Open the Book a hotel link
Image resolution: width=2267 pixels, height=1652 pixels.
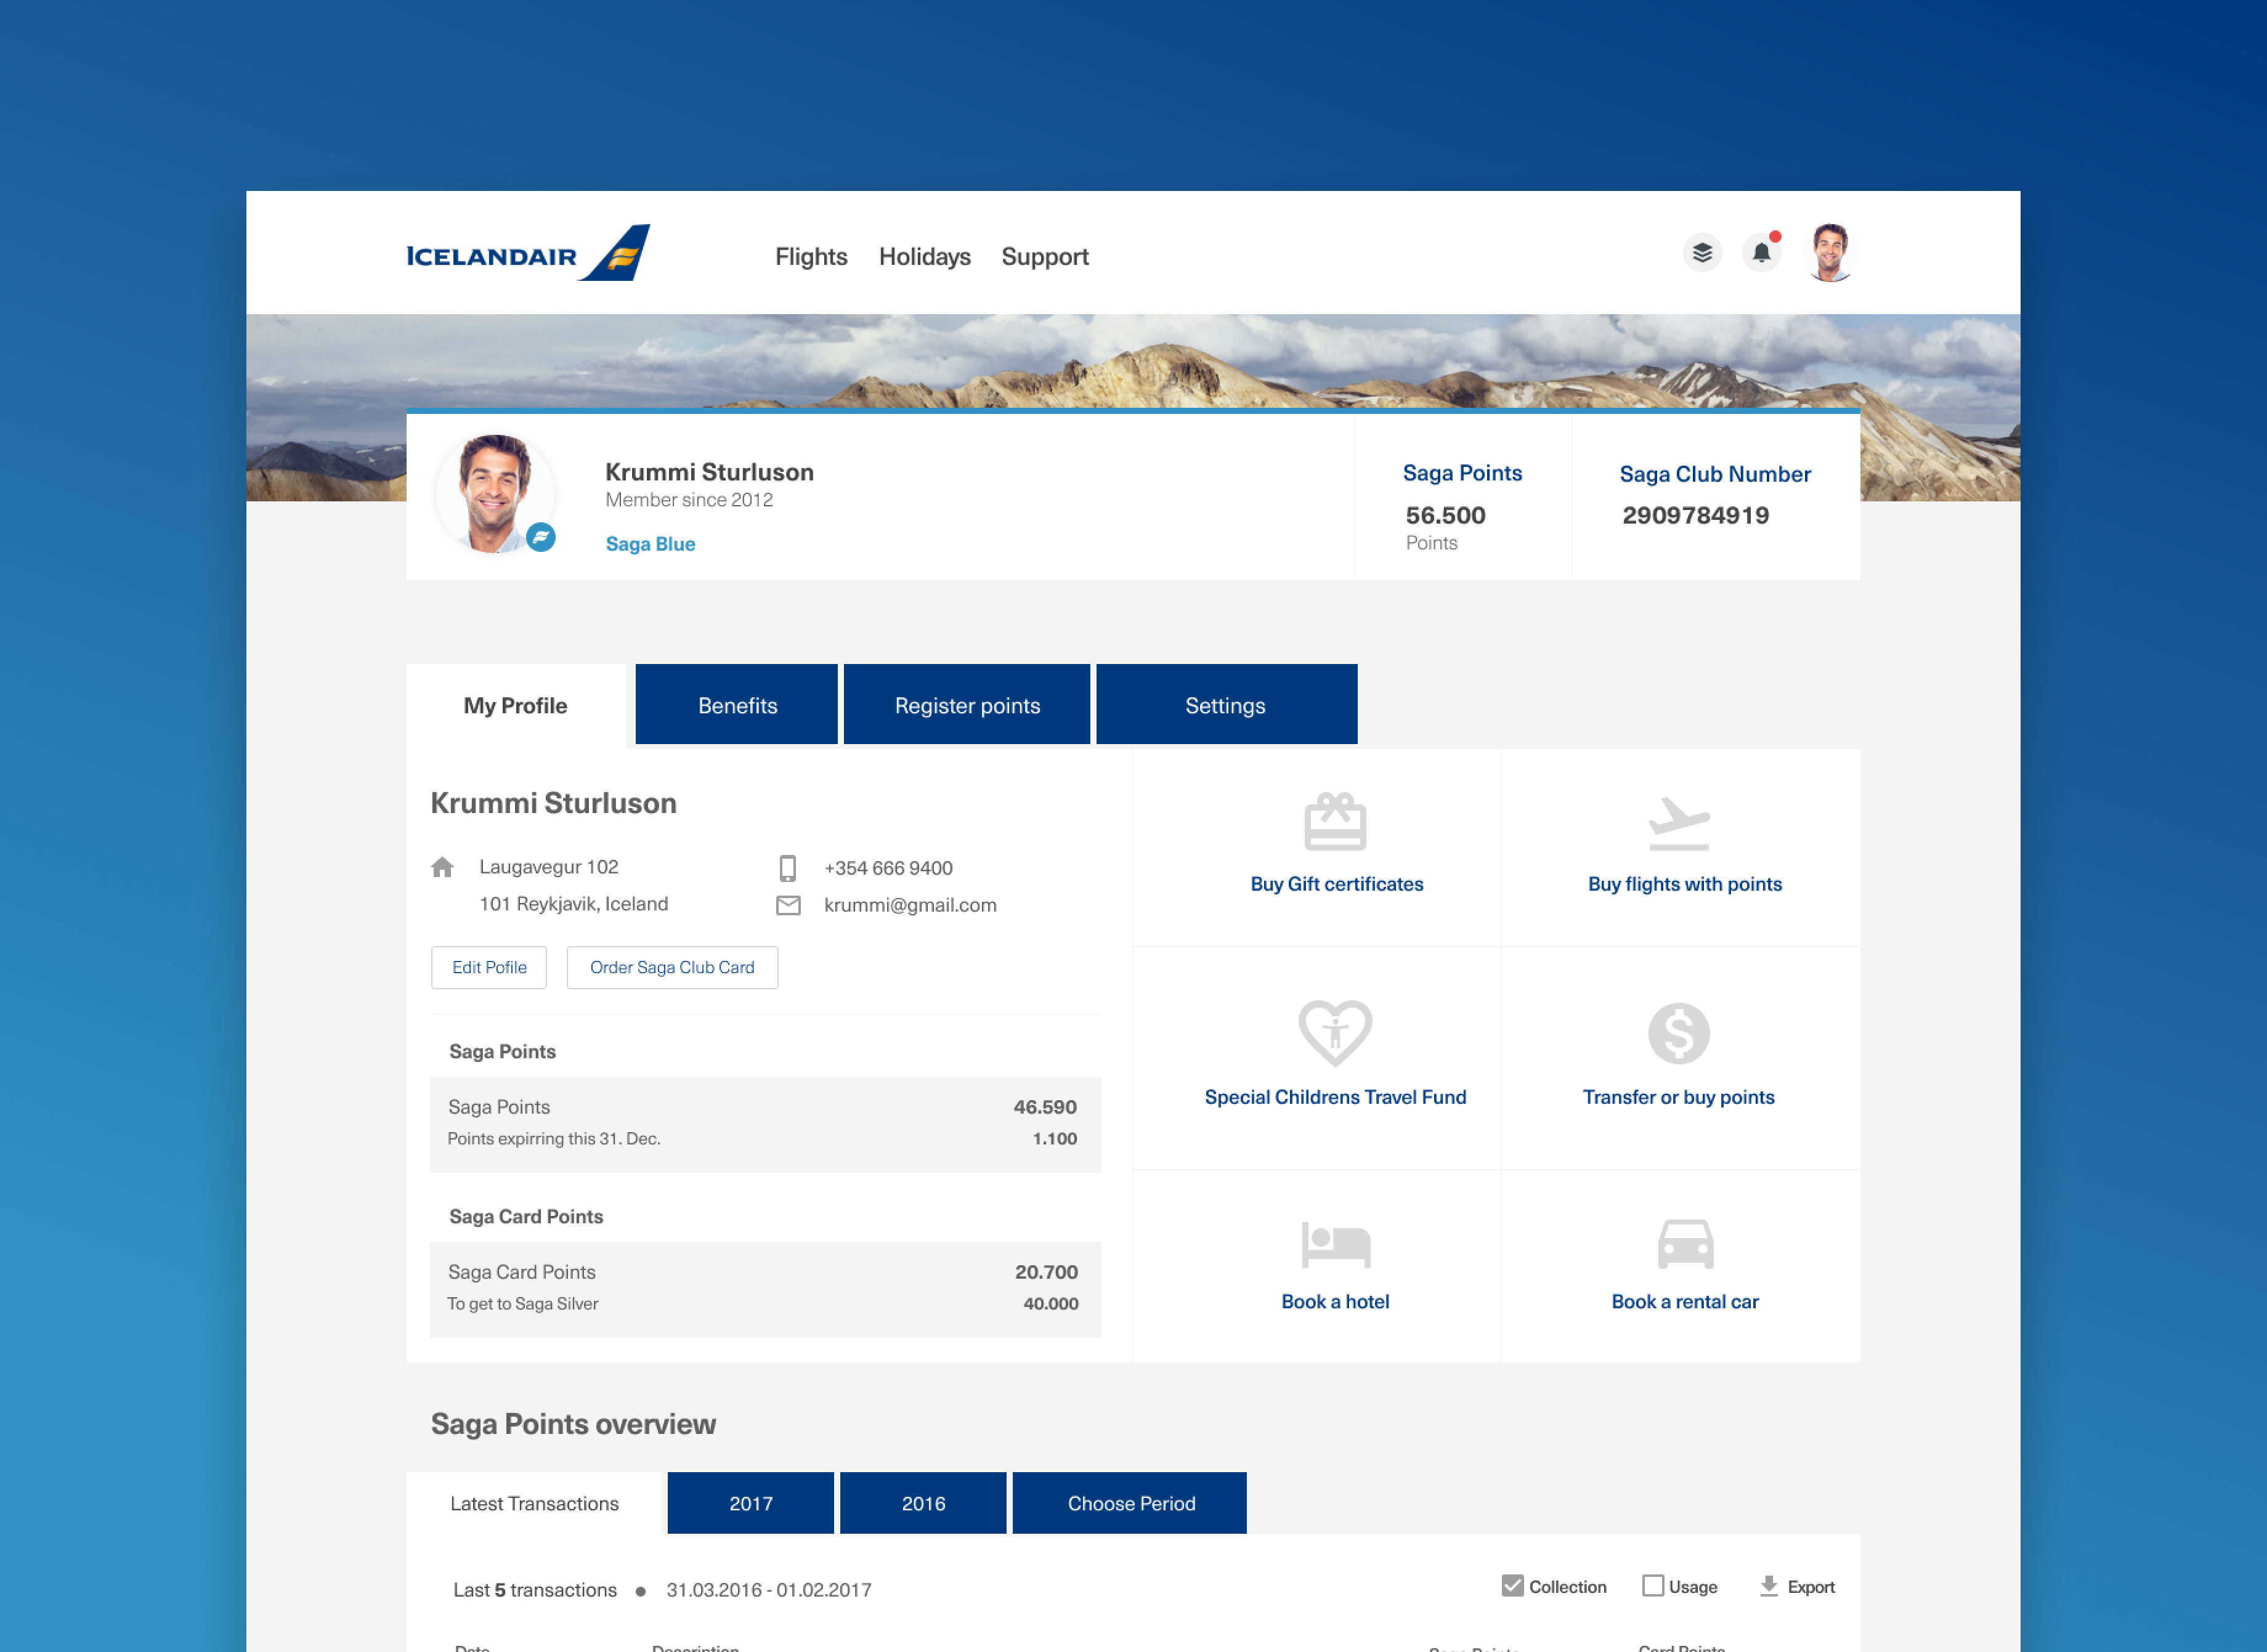point(1335,1301)
